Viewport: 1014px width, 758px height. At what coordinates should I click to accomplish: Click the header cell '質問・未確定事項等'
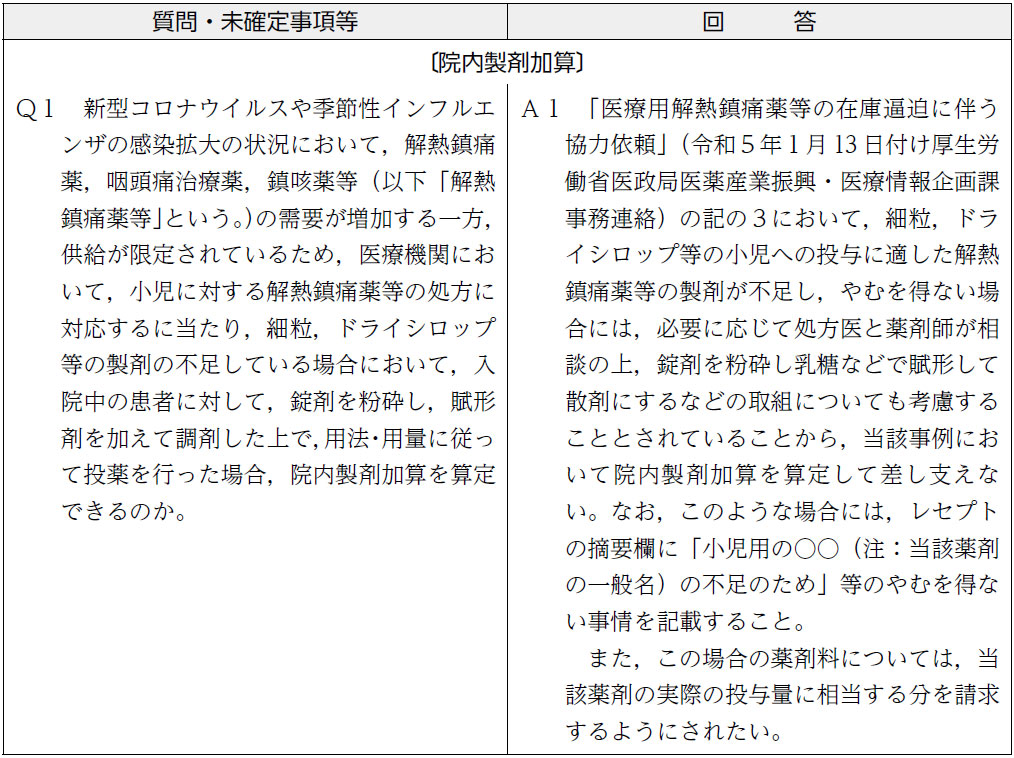coord(255,21)
